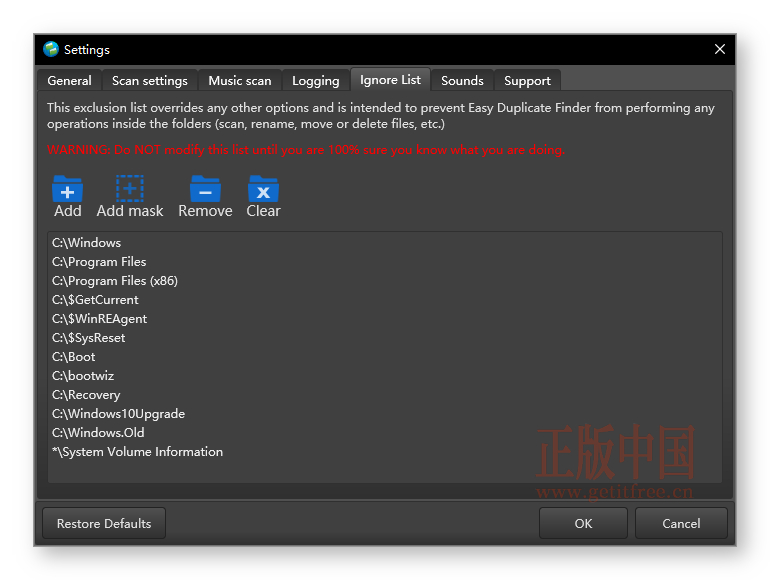Select the C:\Windows.Old entry
The width and height of the screenshot is (770, 580).
(385, 433)
